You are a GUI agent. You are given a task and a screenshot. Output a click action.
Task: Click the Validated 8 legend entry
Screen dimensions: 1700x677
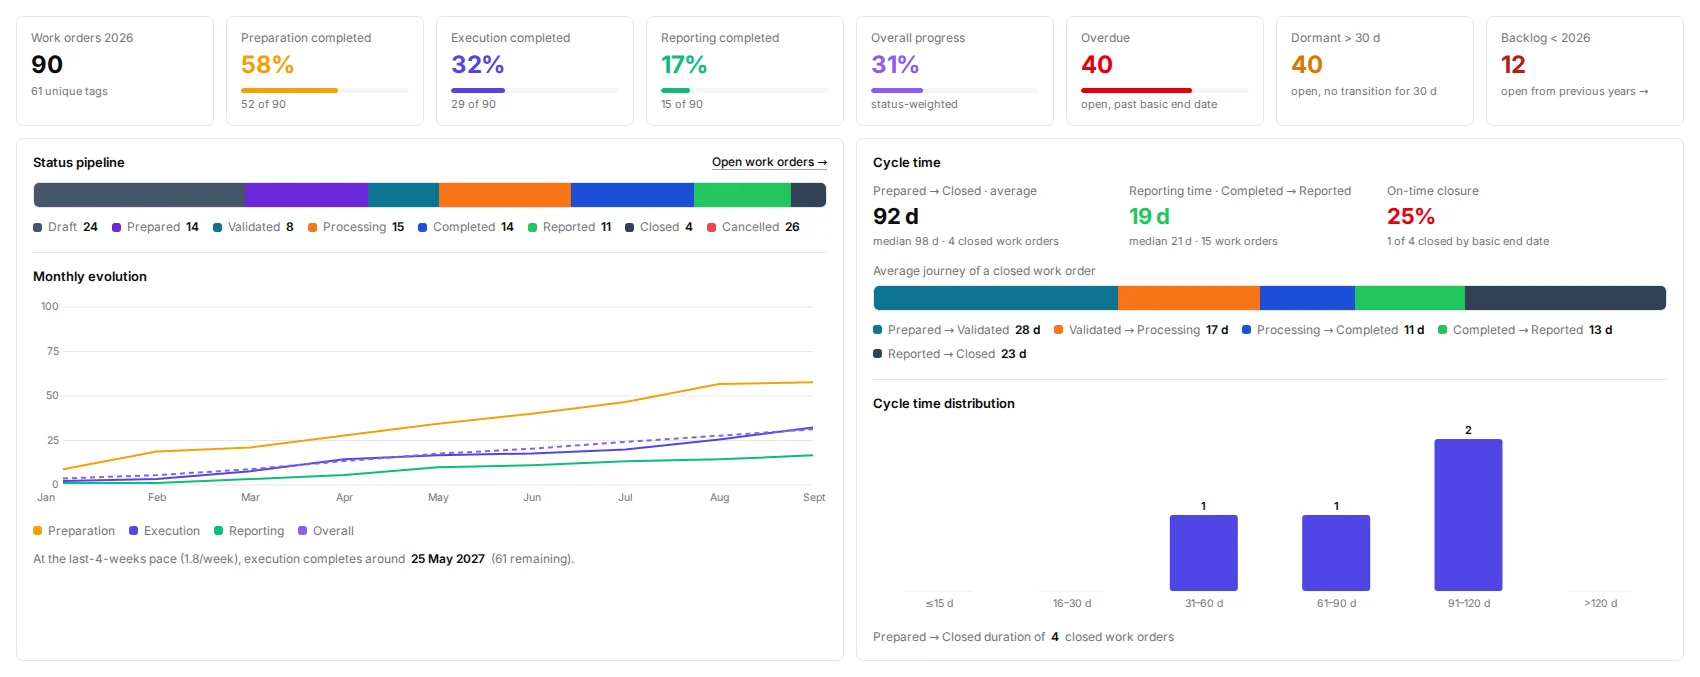pos(253,227)
